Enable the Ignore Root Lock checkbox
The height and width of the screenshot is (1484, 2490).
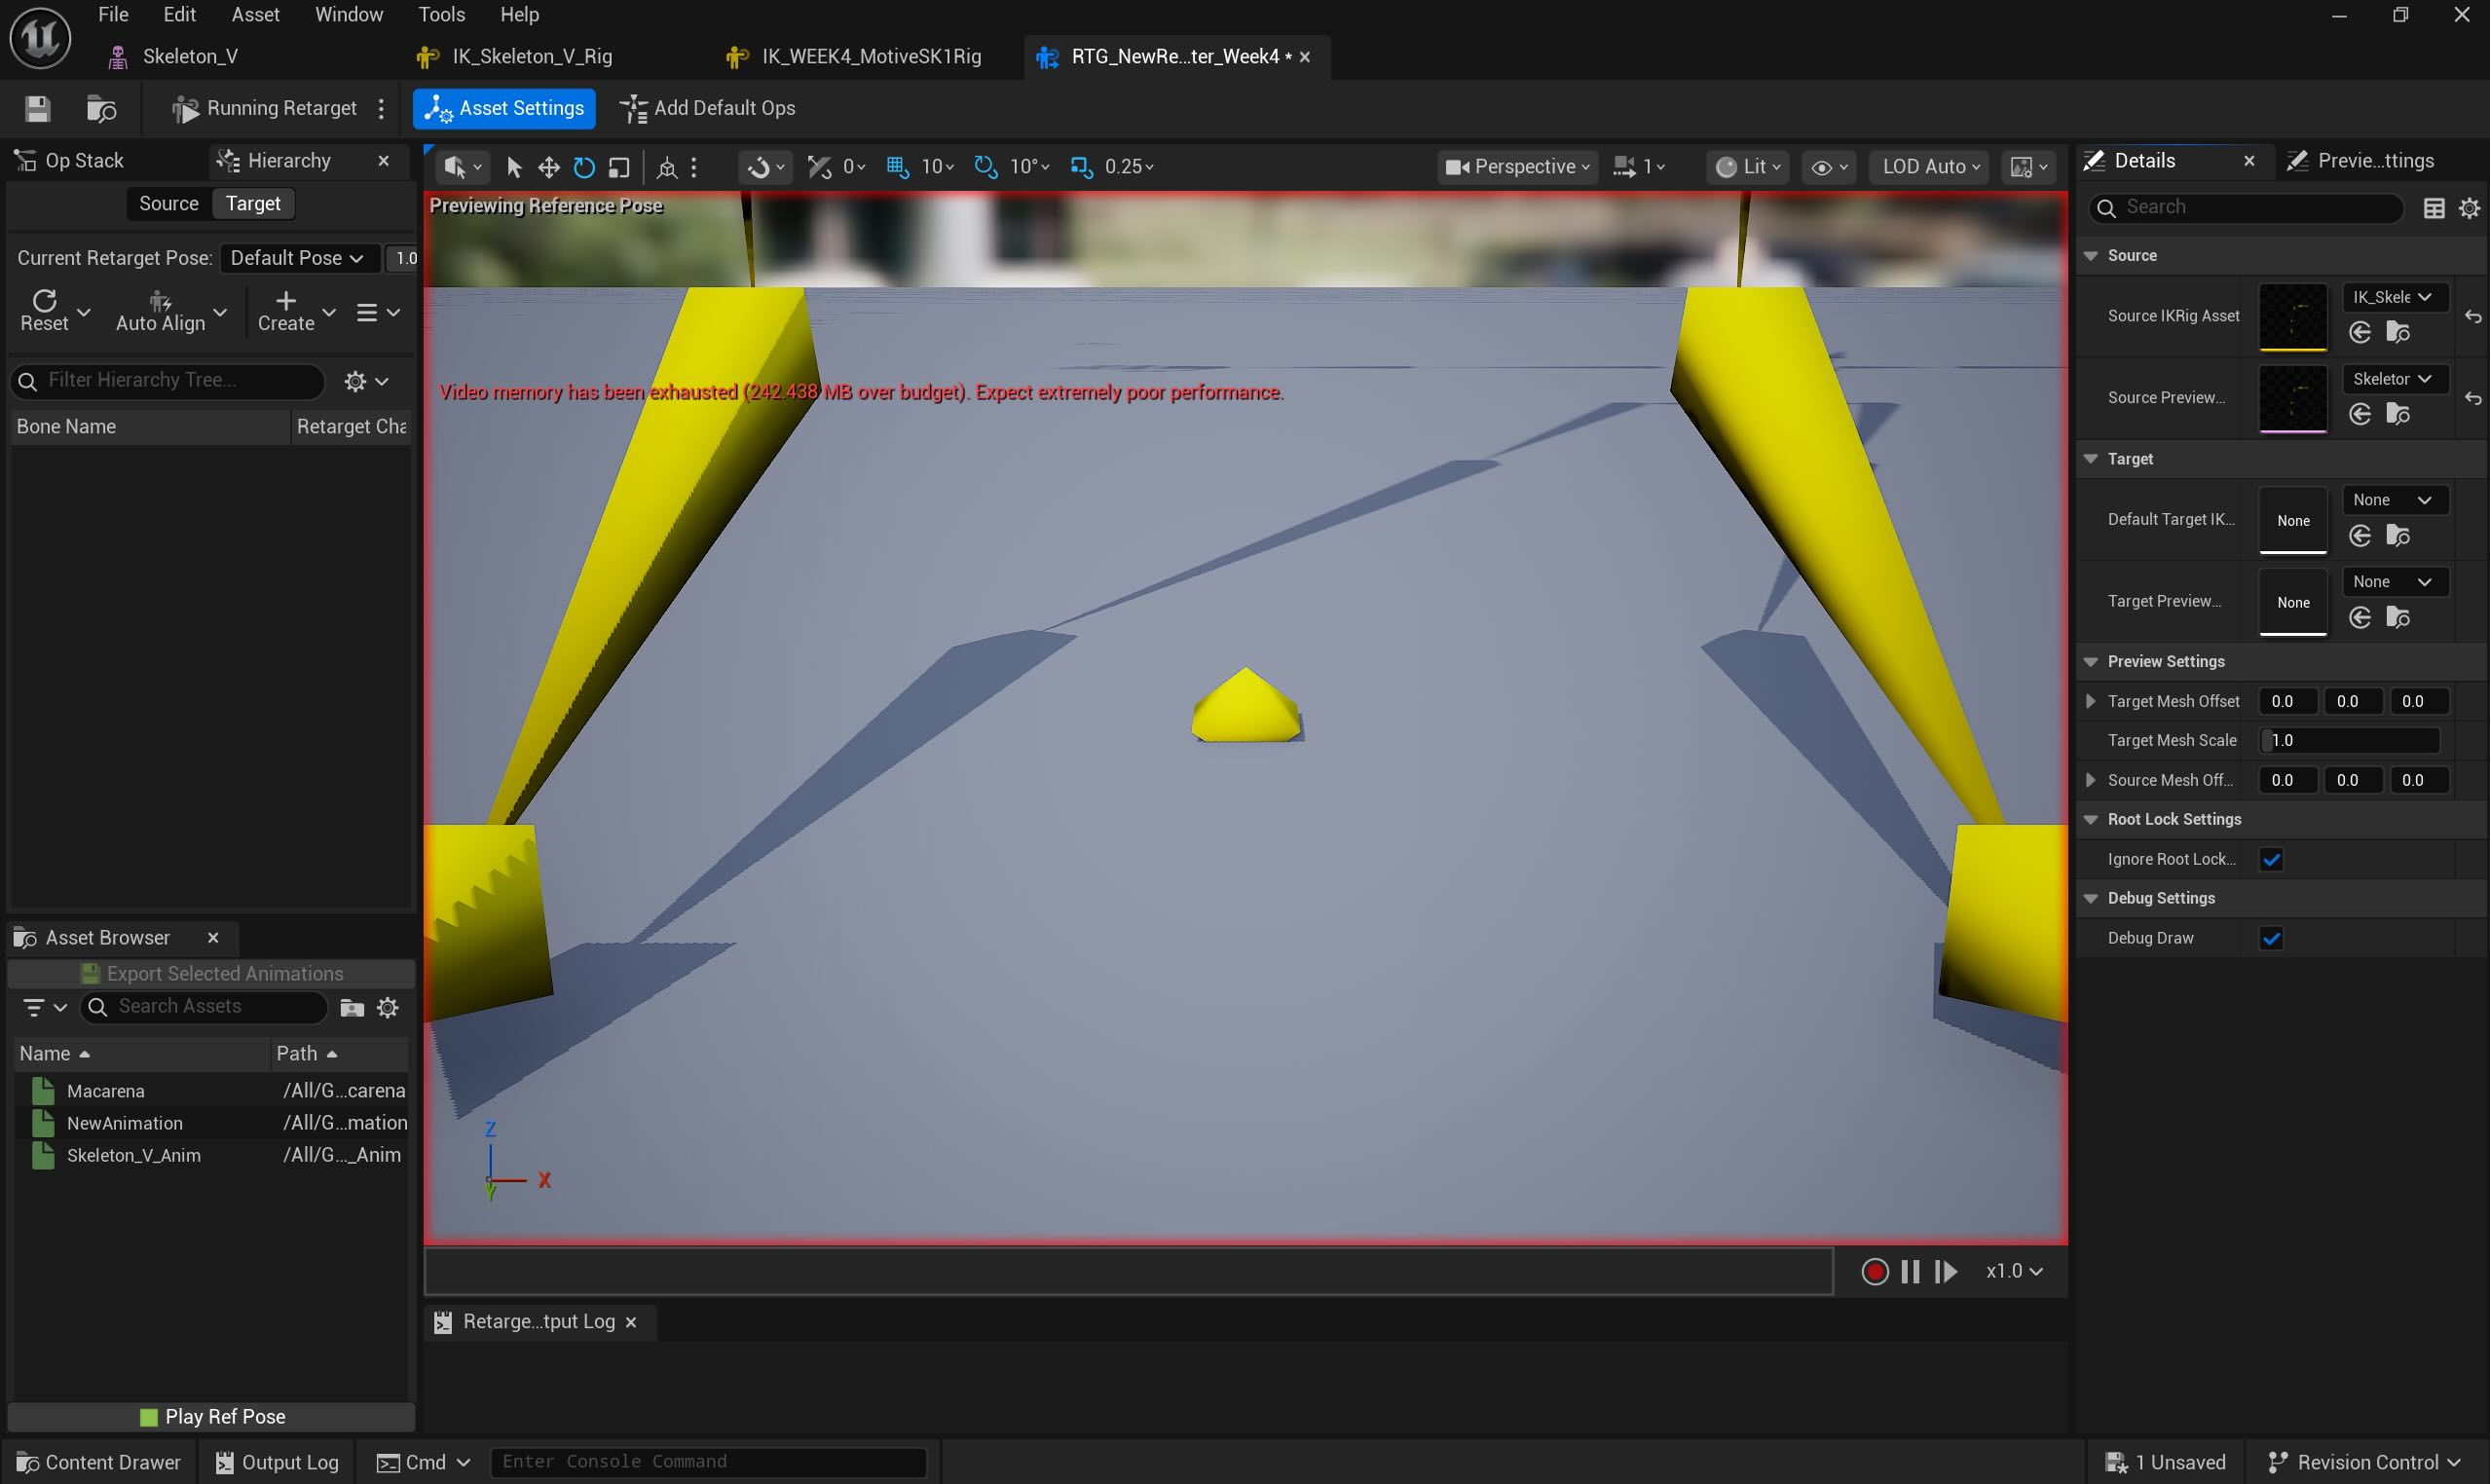[x=2273, y=858]
